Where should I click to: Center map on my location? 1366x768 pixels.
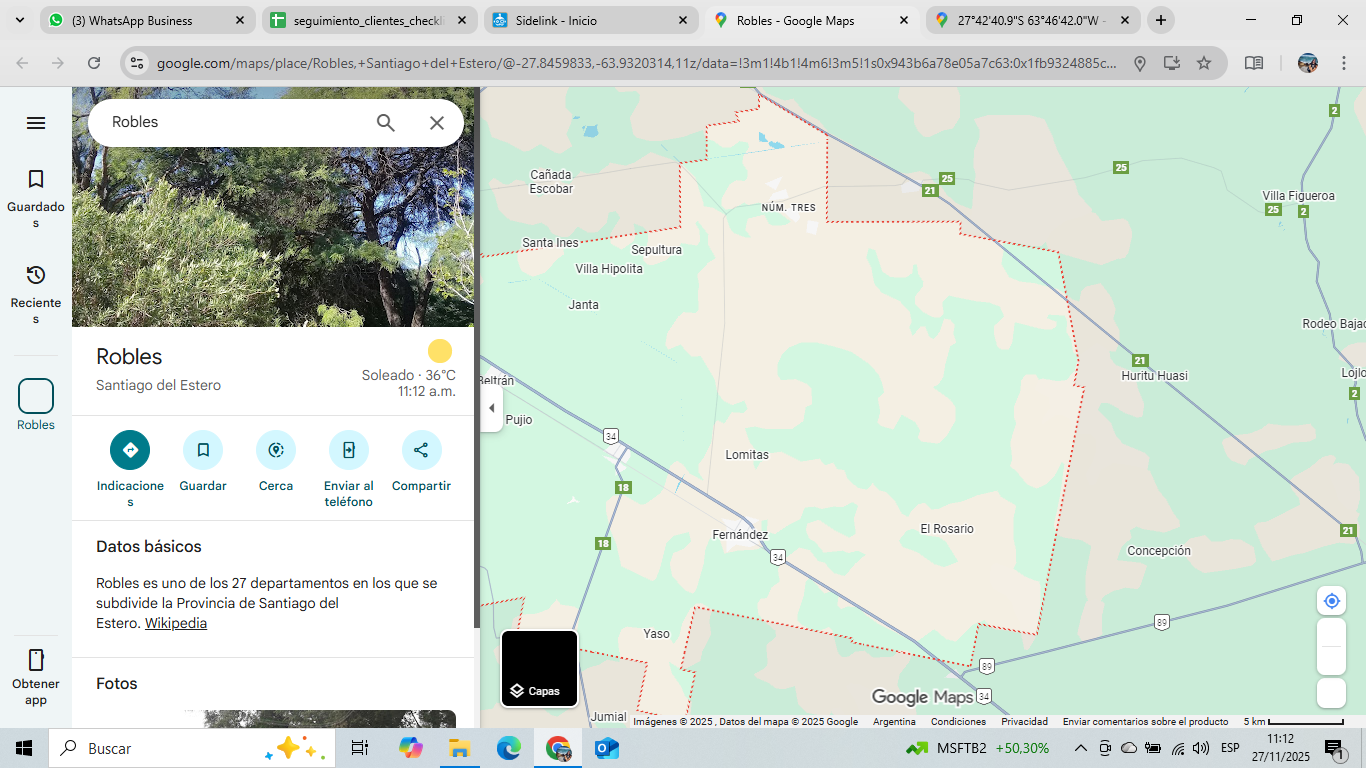click(1331, 601)
